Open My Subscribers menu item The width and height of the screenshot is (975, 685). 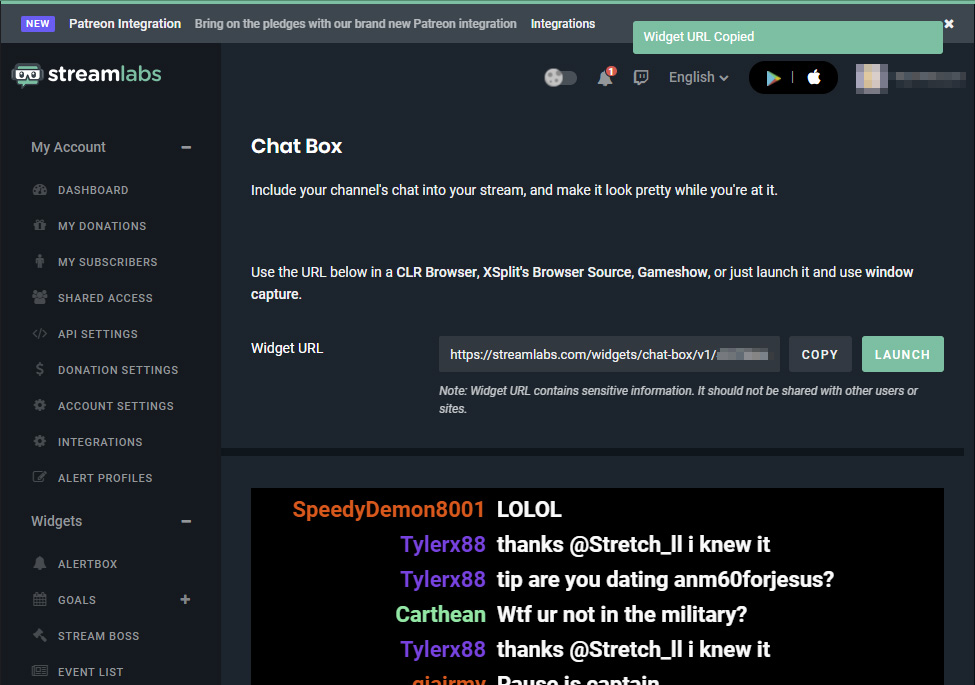(x=108, y=262)
